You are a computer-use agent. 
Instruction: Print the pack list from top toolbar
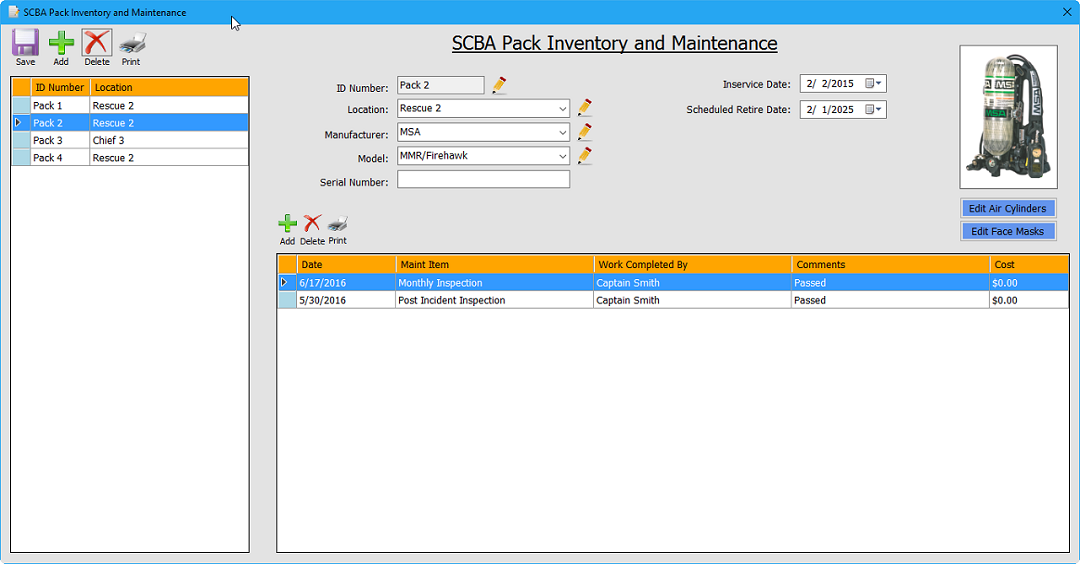point(132,43)
